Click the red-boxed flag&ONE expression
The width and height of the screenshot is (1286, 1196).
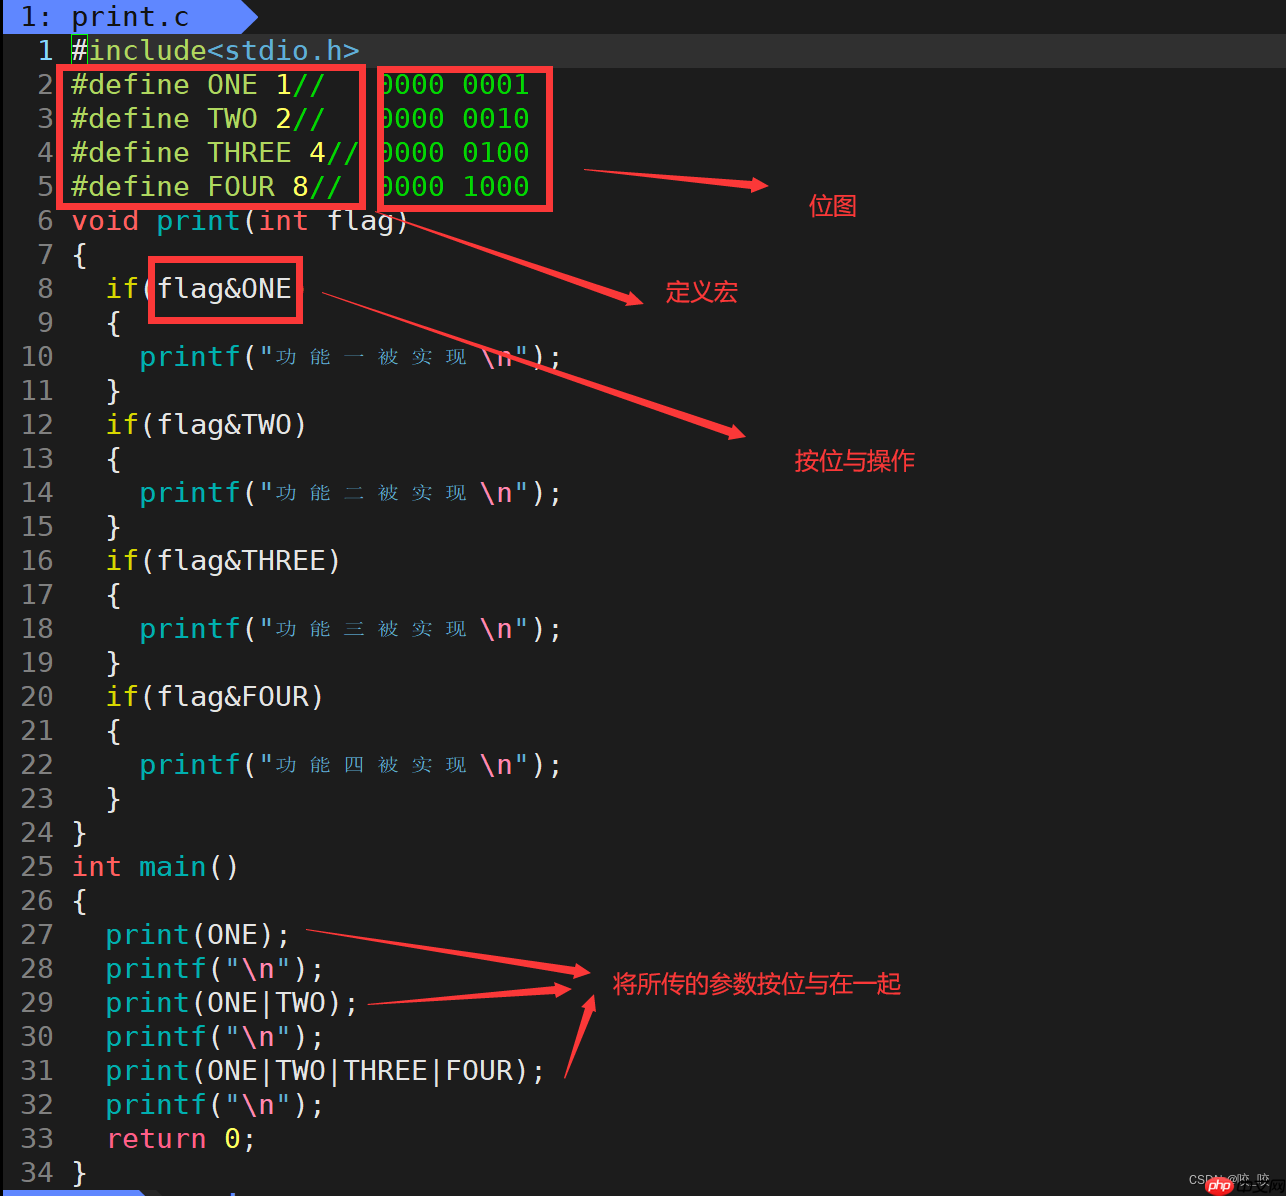(225, 289)
